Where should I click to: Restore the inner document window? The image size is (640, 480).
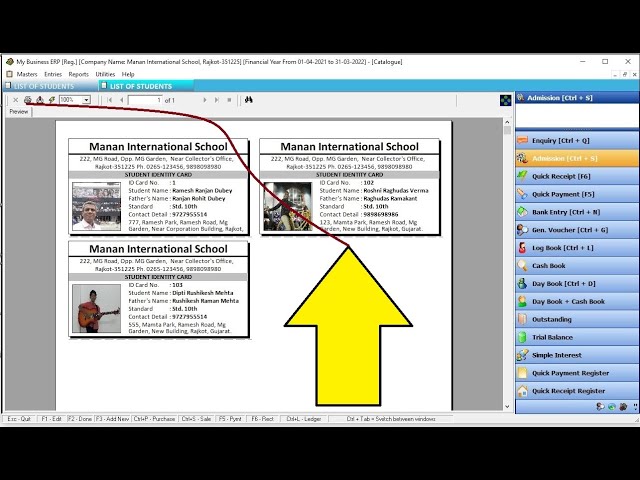pyautogui.click(x=624, y=74)
